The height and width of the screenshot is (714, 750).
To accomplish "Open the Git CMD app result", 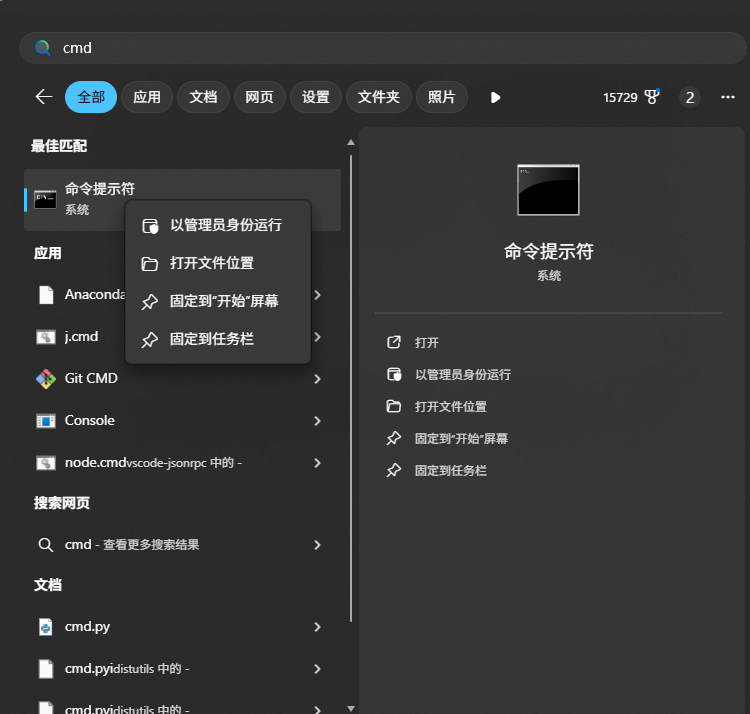I will 182,379.
